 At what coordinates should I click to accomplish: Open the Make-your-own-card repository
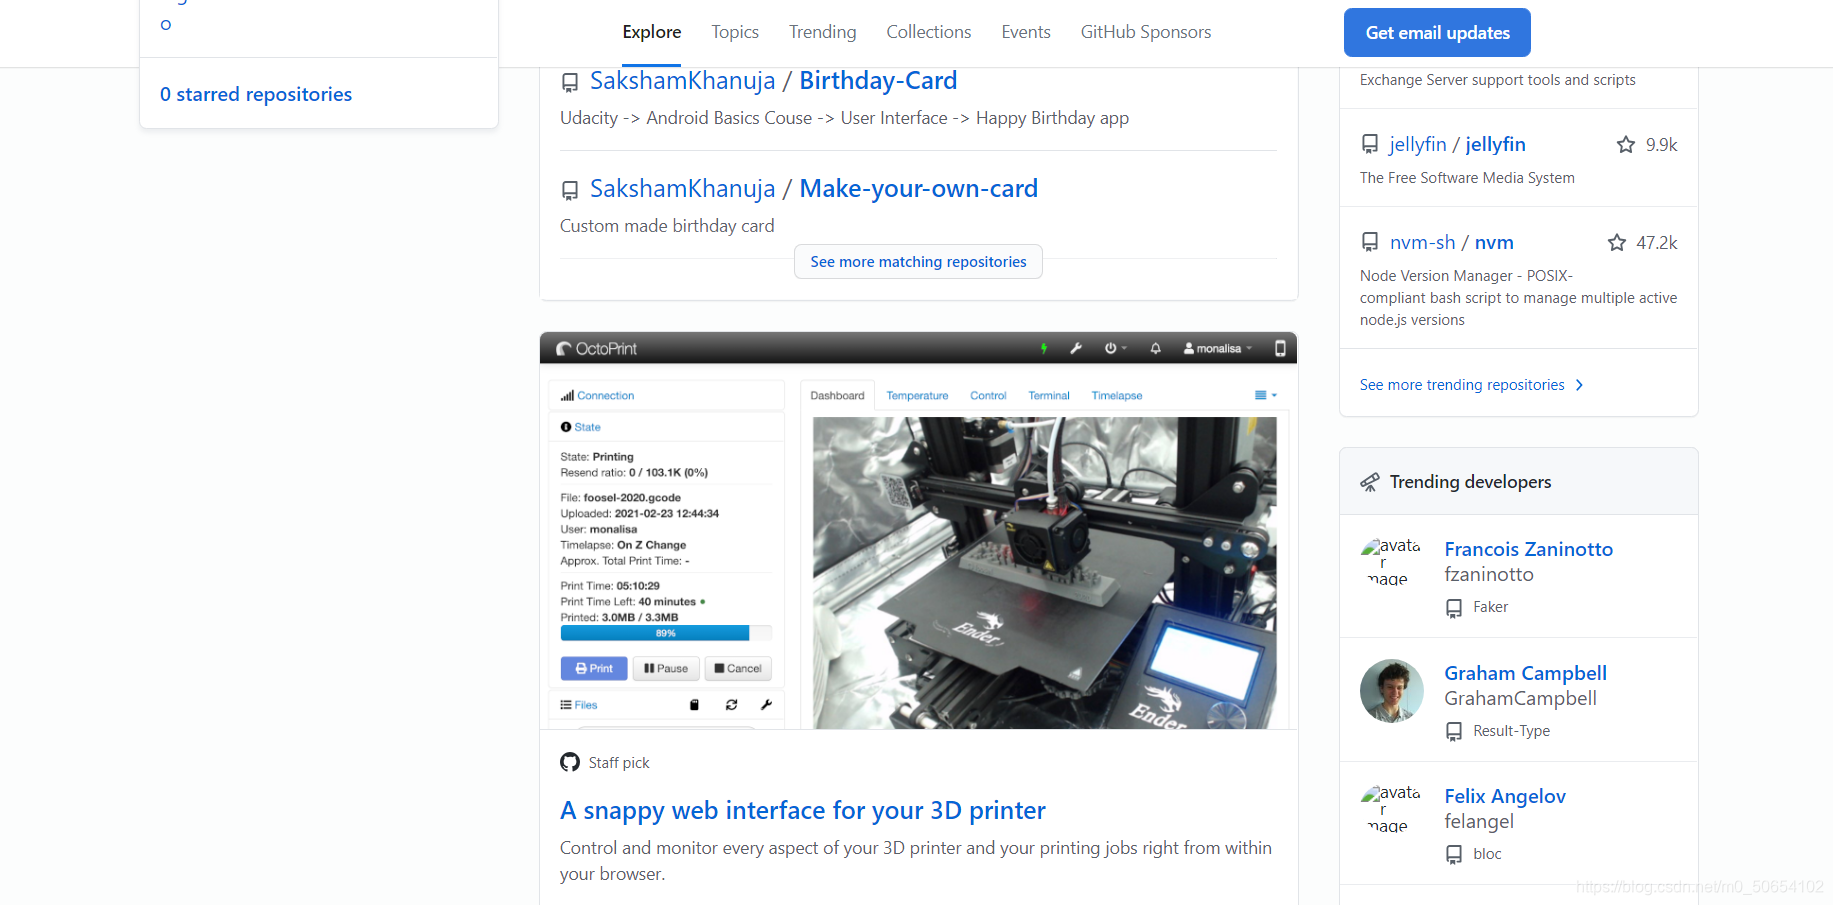coord(918,188)
